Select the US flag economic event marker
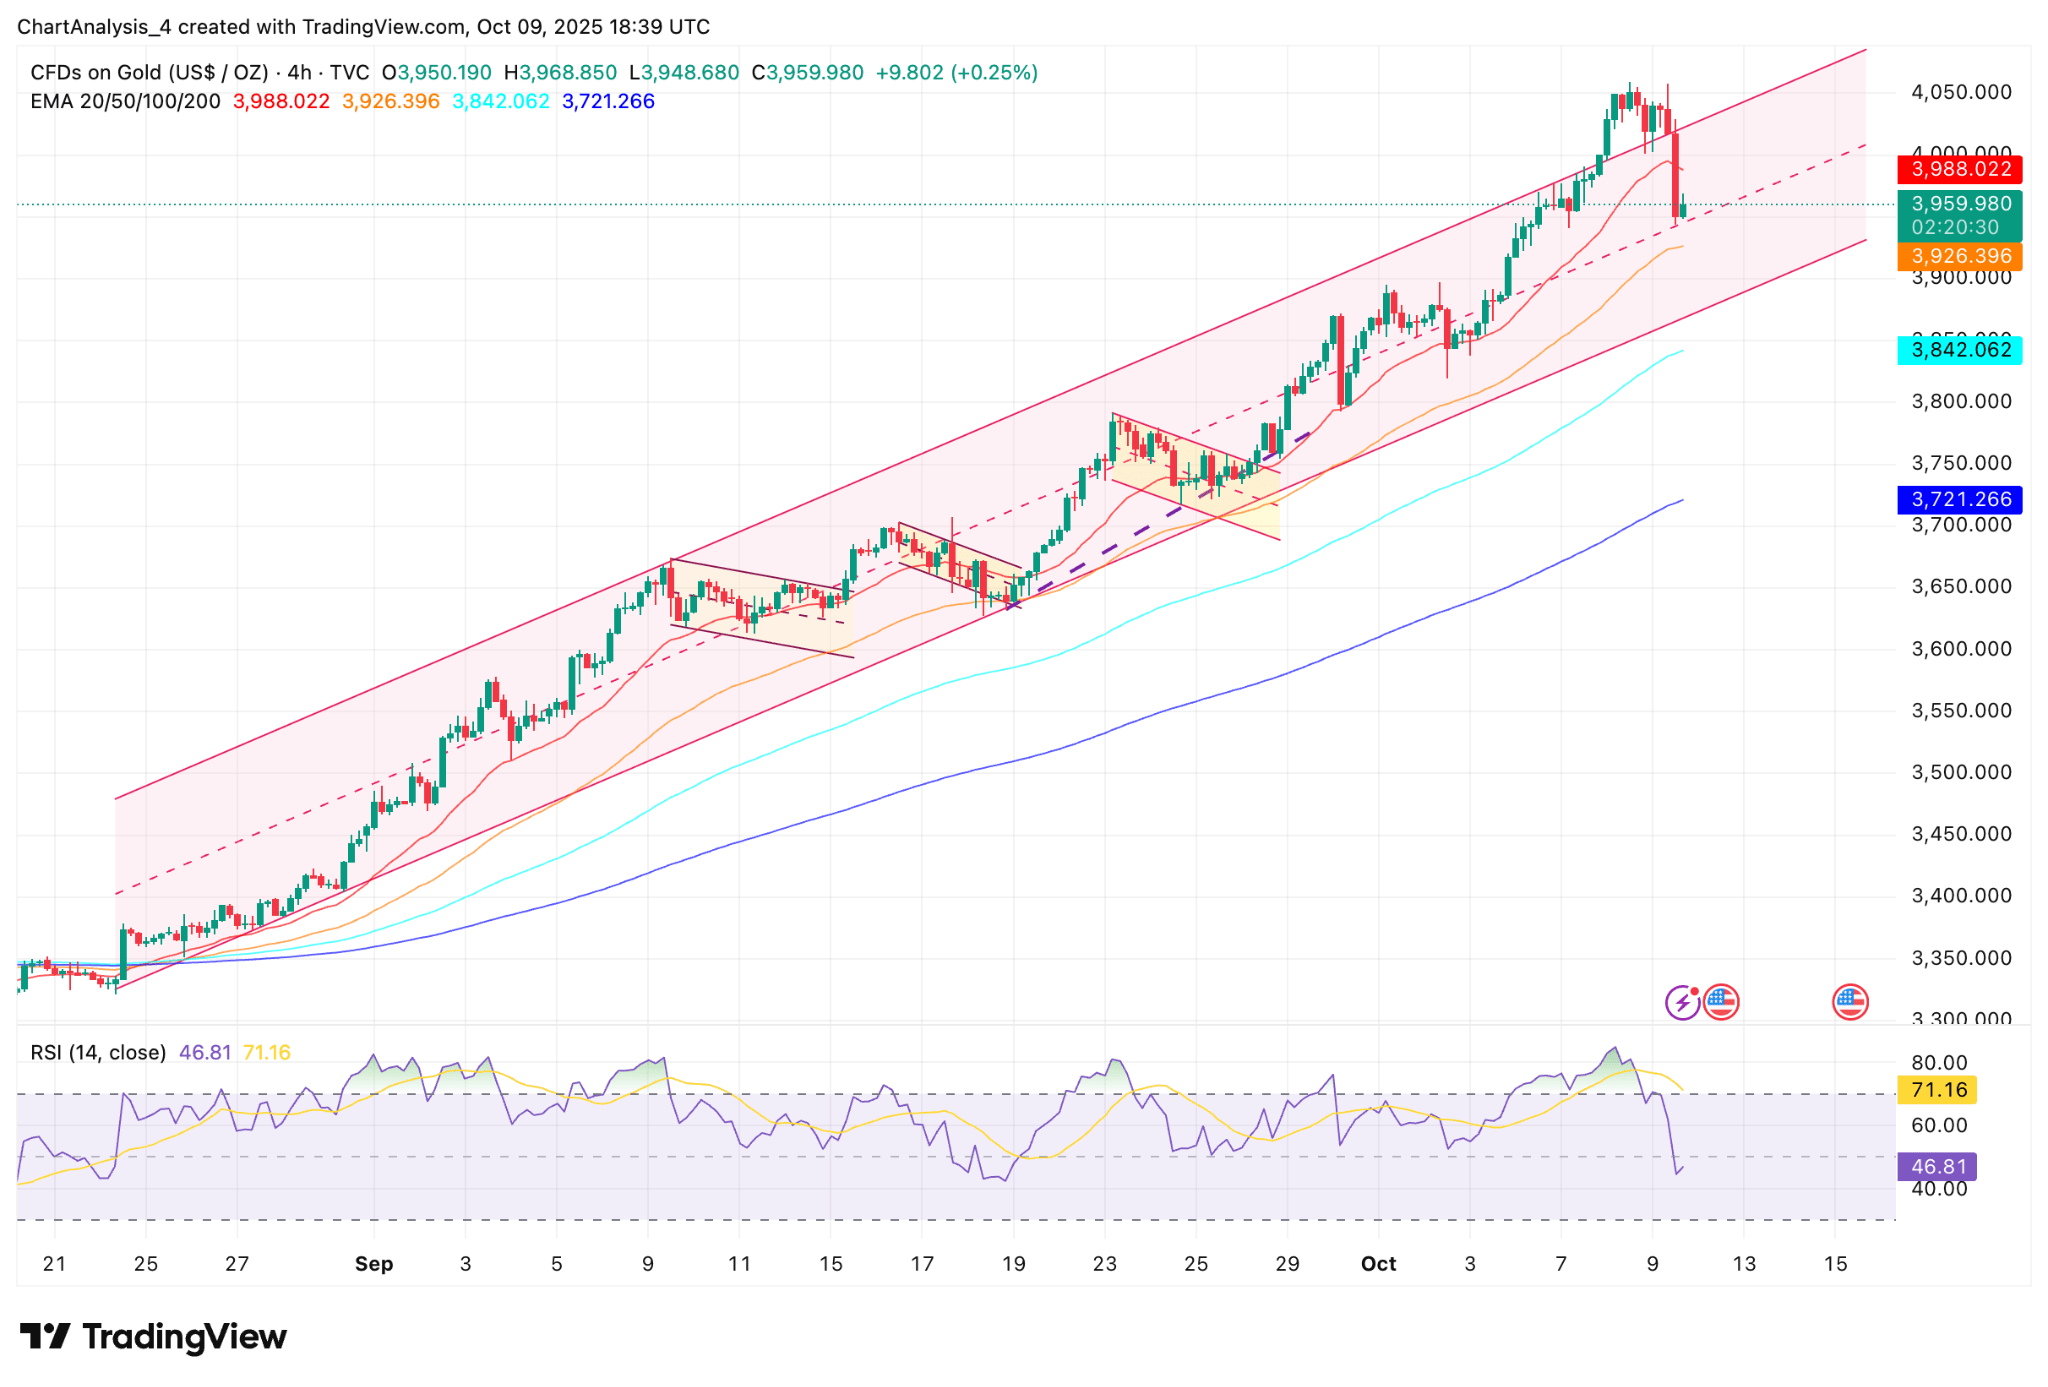 click(1723, 1001)
